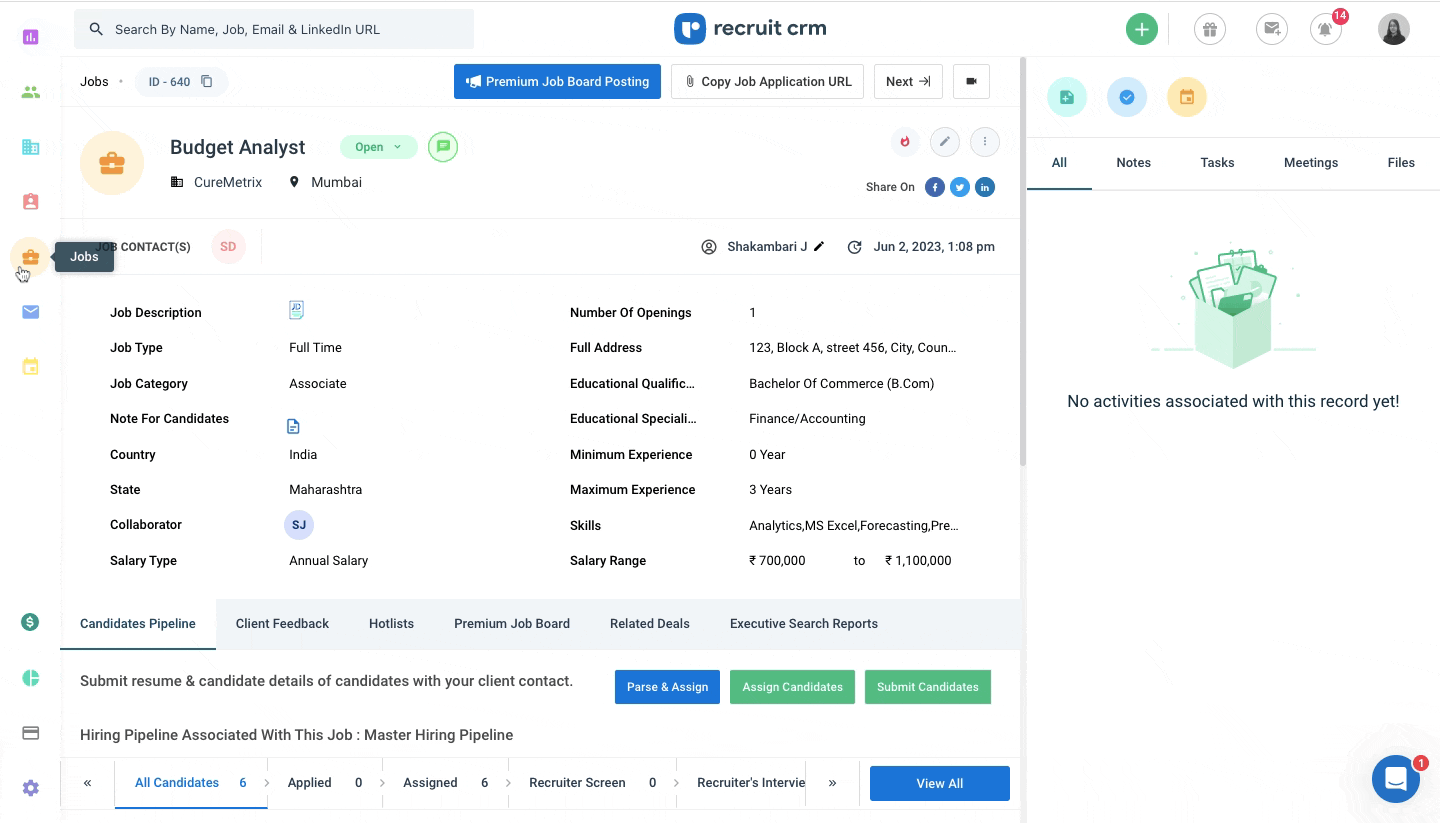Viewport: 1440px width, 823px height.
Task: Open the Companies section from the sidebar
Action: click(30, 146)
